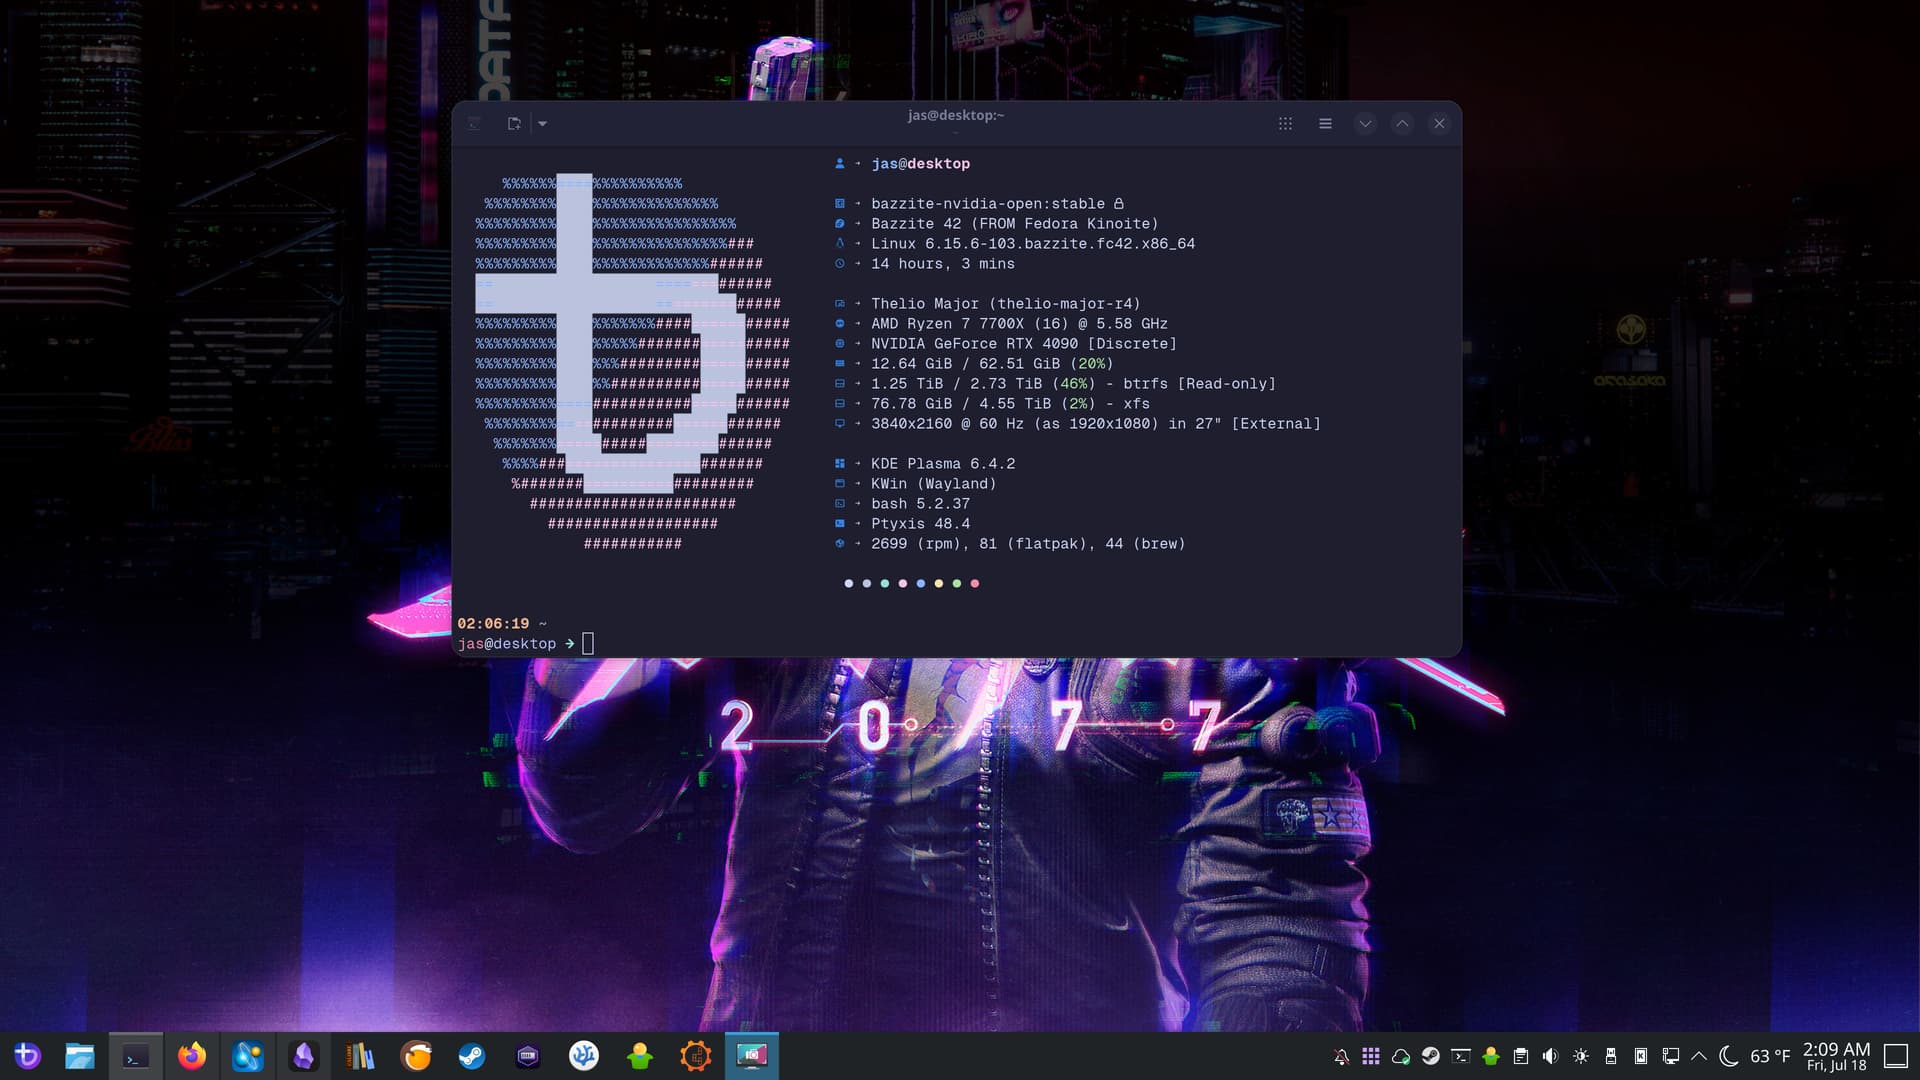The image size is (1920, 1080).
Task: Click the red last color dot in palette
Action: tap(975, 583)
